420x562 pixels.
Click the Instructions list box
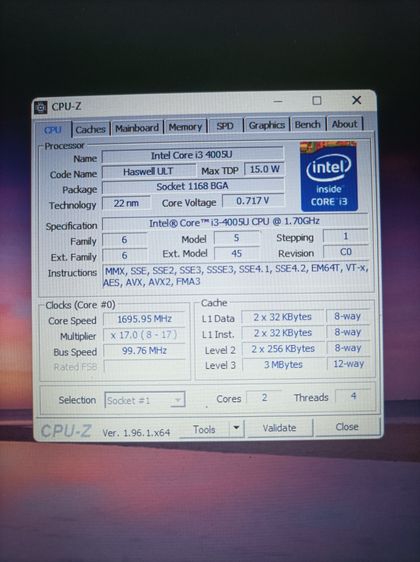point(235,275)
